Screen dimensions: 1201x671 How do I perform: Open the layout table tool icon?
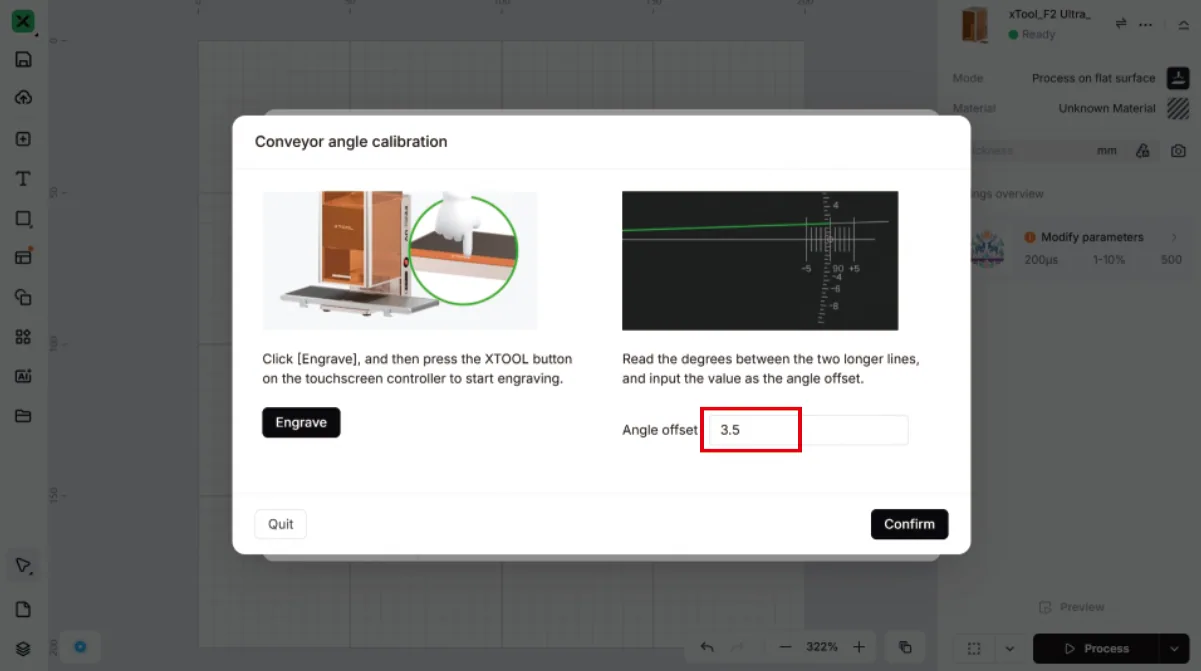(x=23, y=257)
